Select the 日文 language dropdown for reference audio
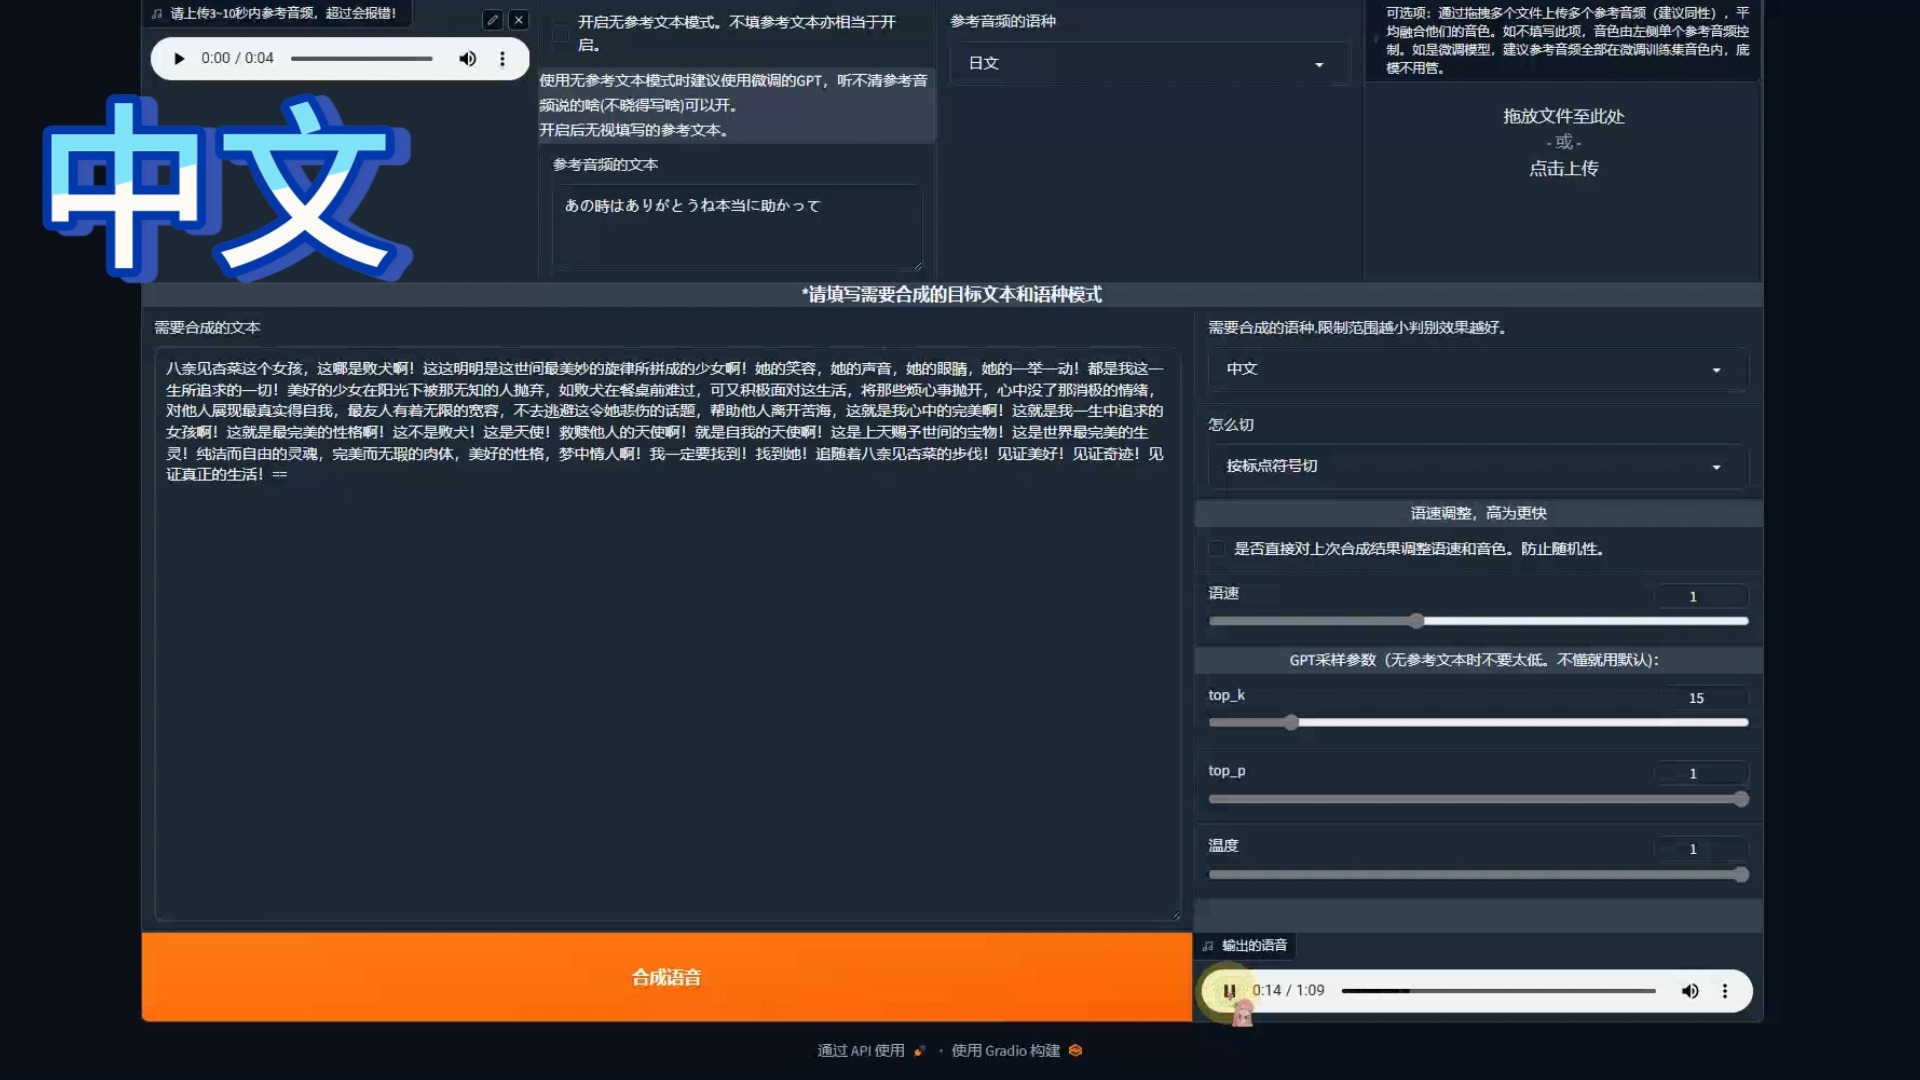 pyautogui.click(x=1142, y=62)
